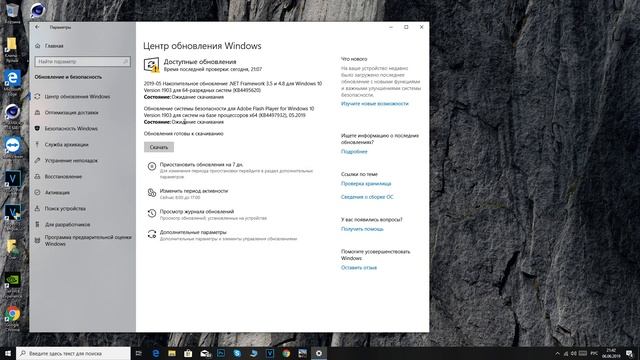
Task: Open the NVIDIA GeForce Experience desktop shortcut
Action: [x=13, y=284]
